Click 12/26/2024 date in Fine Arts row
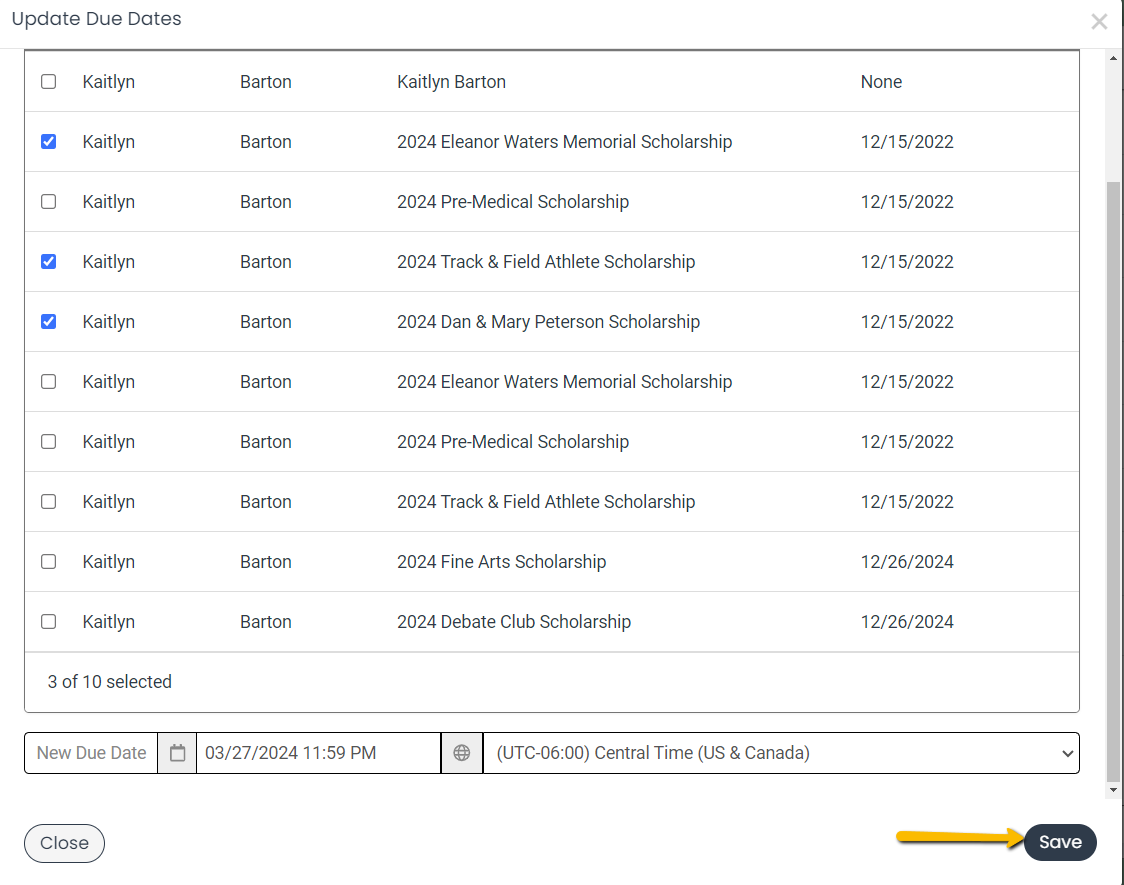1124x885 pixels. pyautogui.click(x=907, y=562)
